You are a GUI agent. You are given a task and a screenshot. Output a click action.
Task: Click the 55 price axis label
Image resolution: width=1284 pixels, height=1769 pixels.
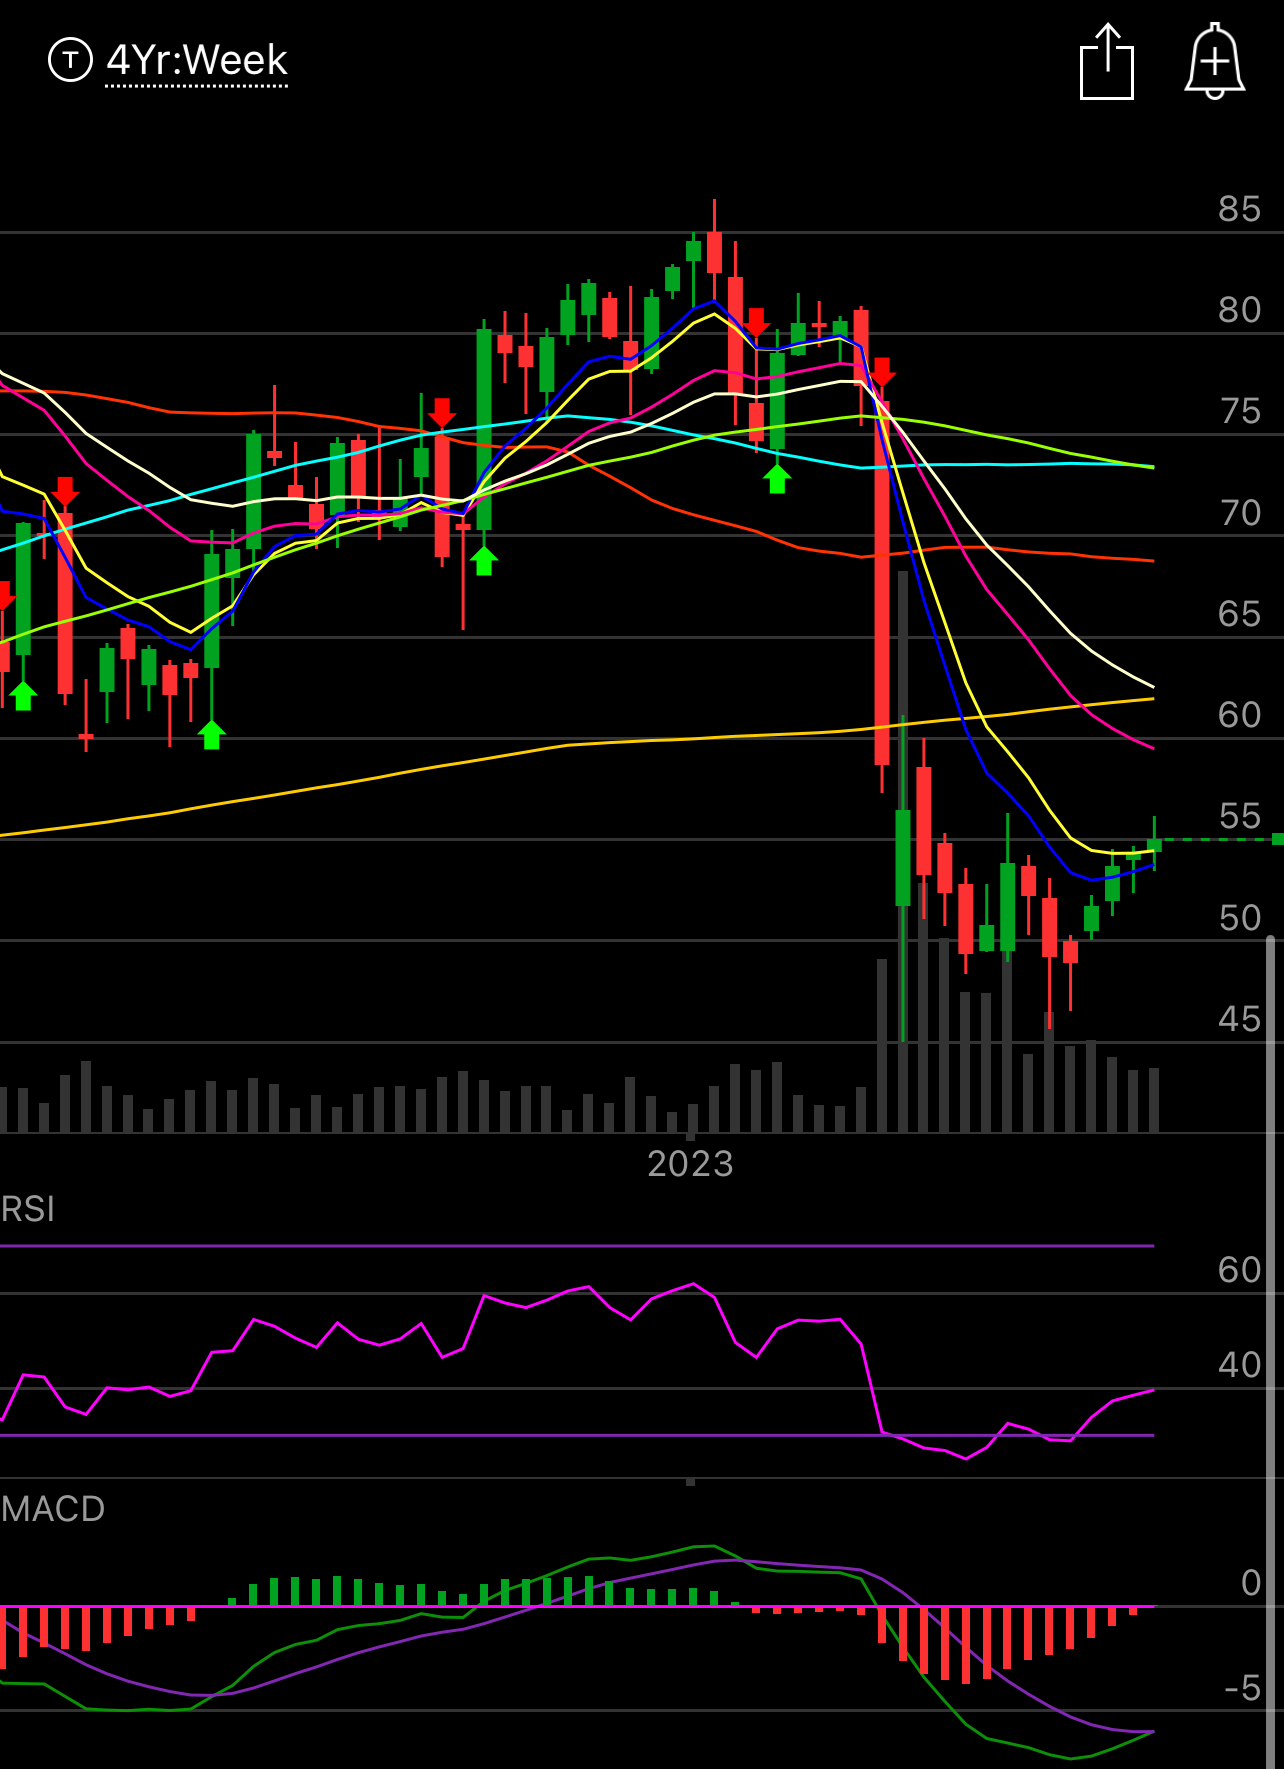(x=1240, y=816)
